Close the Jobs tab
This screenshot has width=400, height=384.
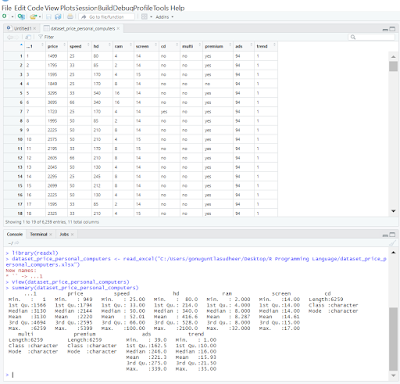click(72, 234)
